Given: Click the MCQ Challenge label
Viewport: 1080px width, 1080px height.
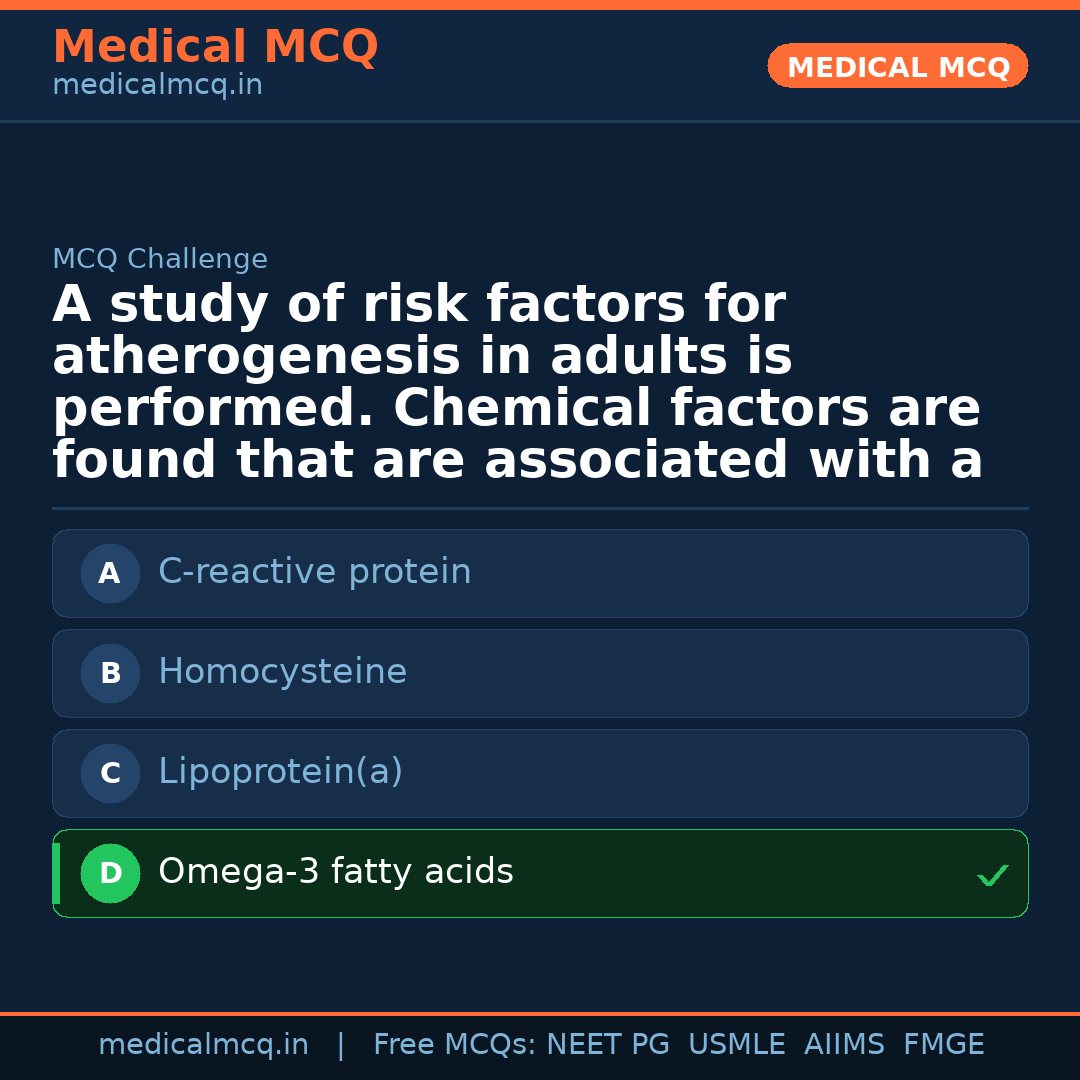Looking at the screenshot, I should (x=160, y=259).
